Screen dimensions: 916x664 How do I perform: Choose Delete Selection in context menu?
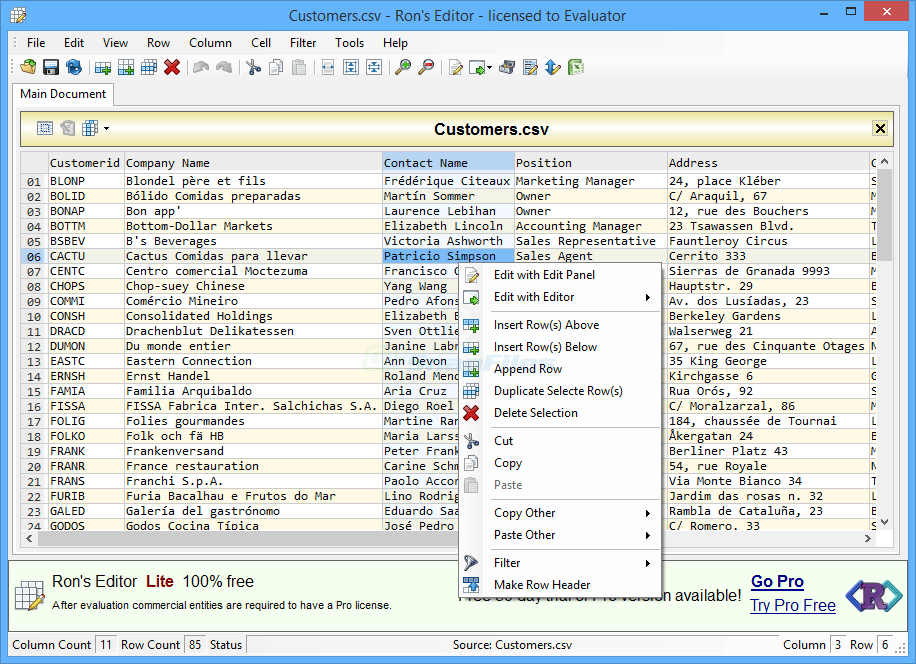[x=560, y=413]
